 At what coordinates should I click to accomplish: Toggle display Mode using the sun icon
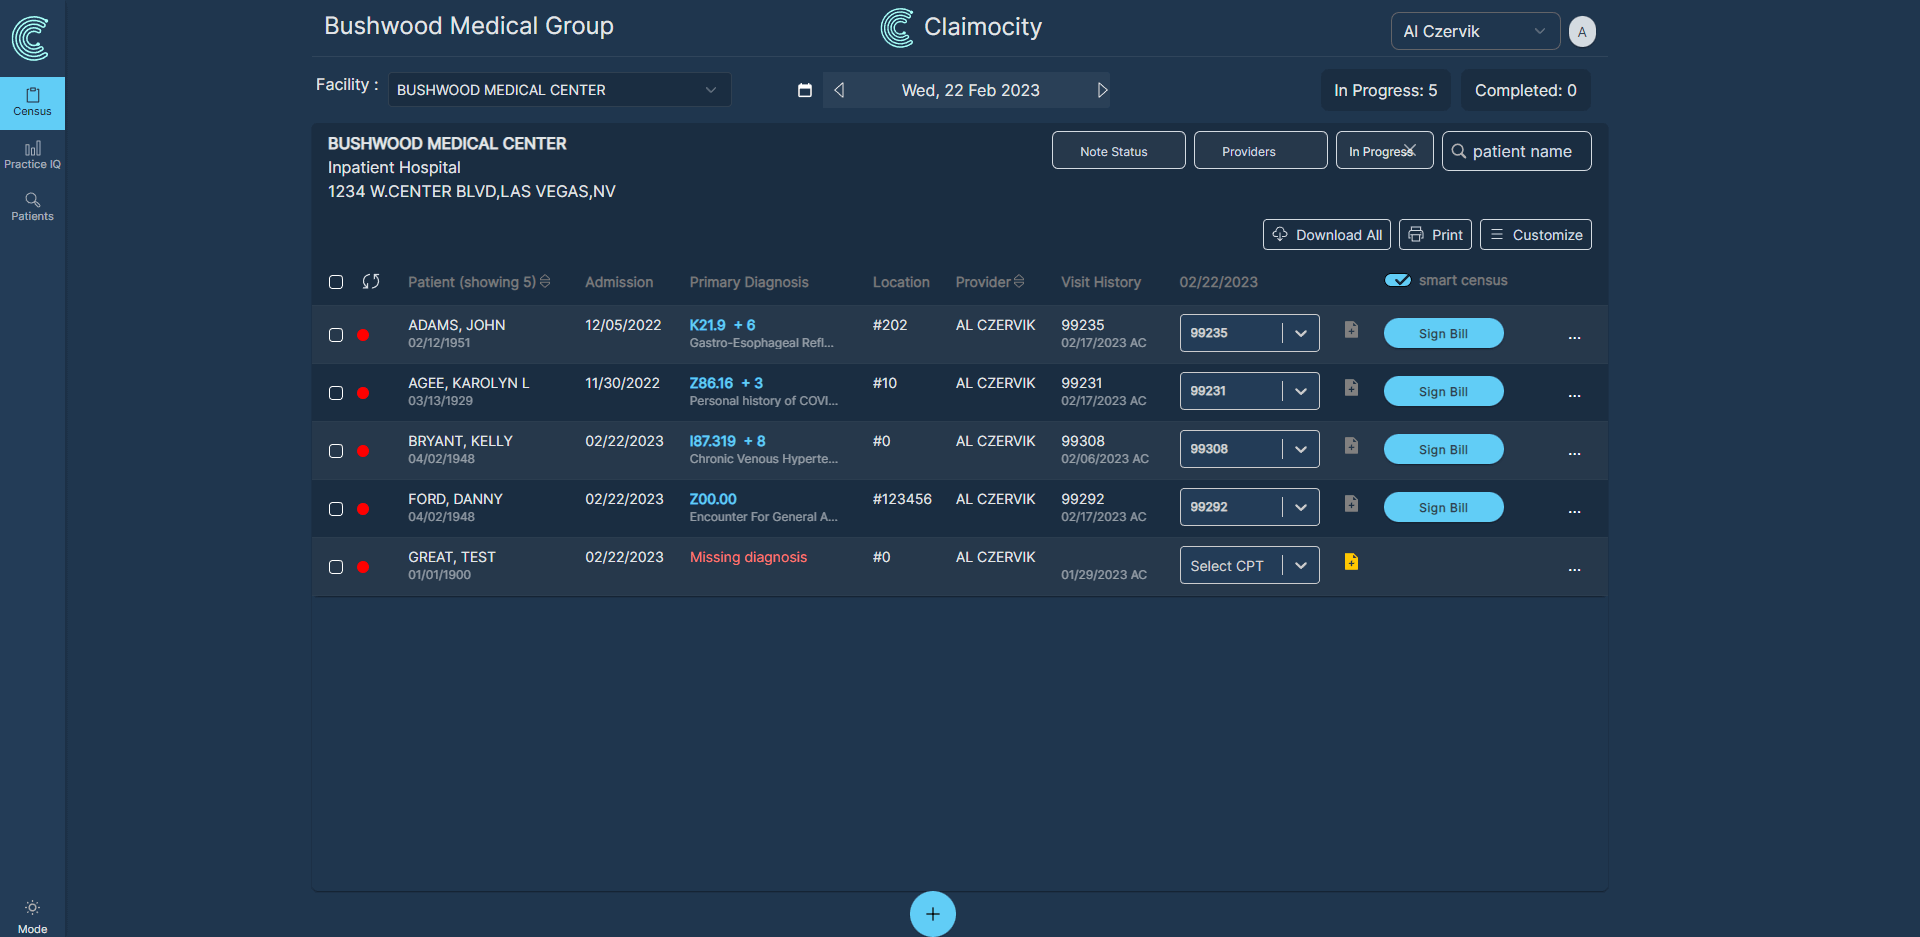tap(32, 908)
